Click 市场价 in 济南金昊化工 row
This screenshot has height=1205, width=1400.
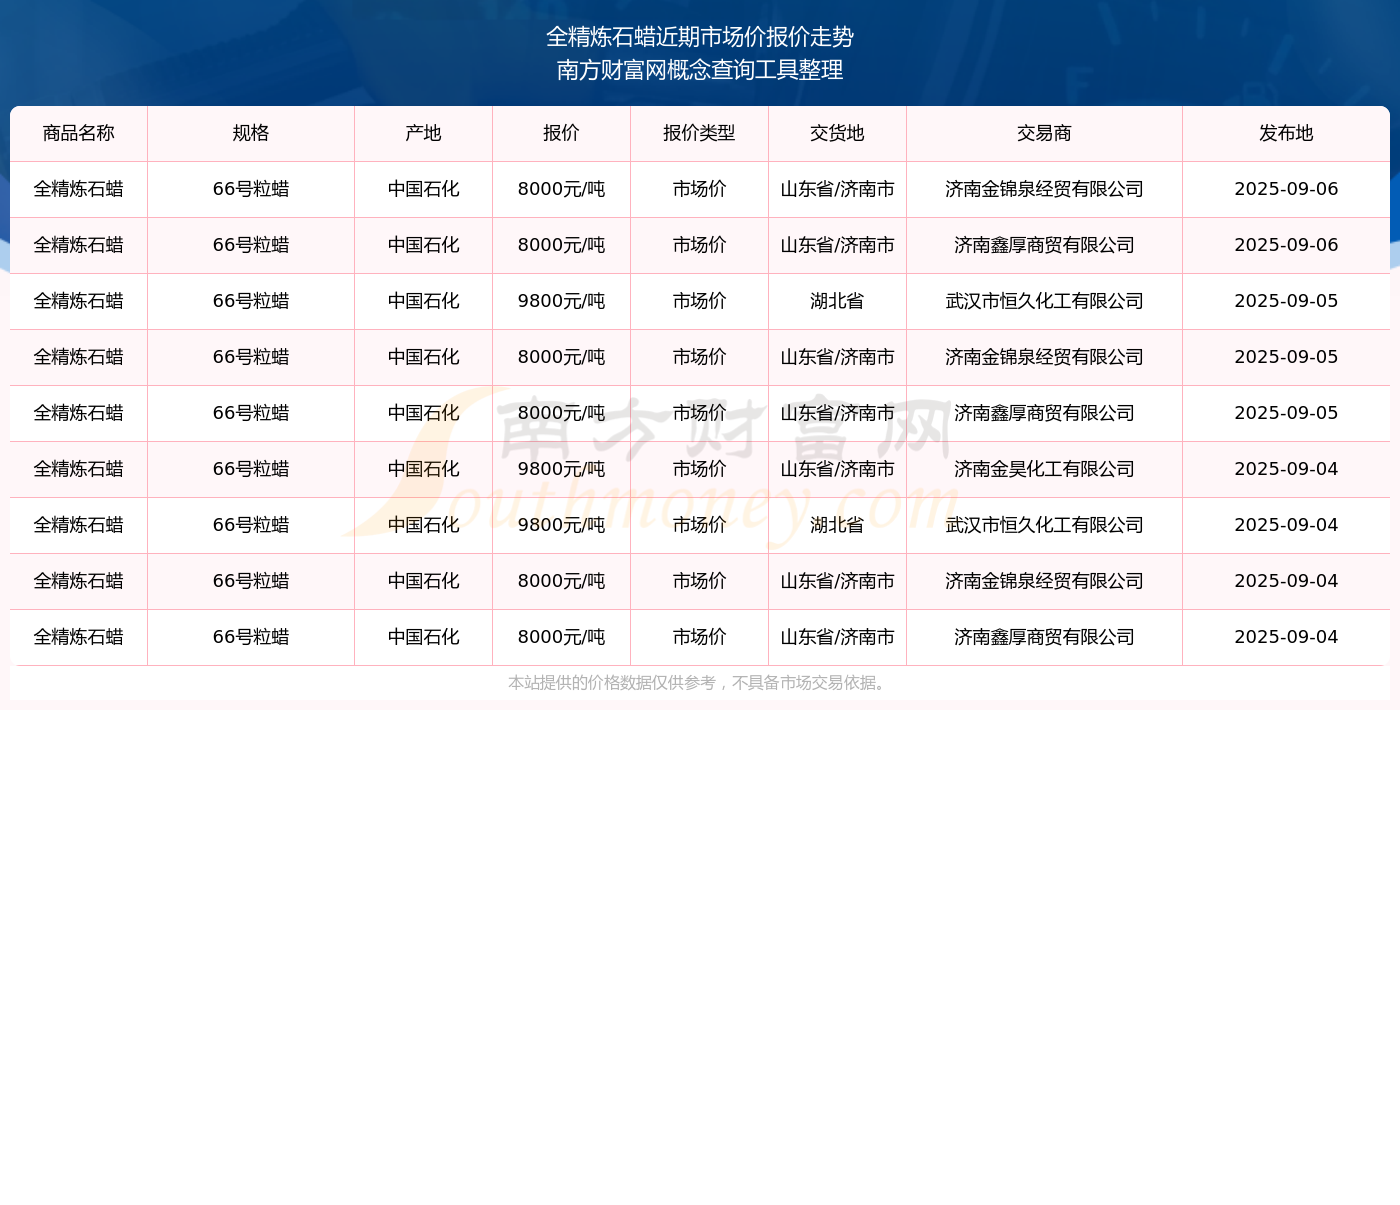[700, 469]
